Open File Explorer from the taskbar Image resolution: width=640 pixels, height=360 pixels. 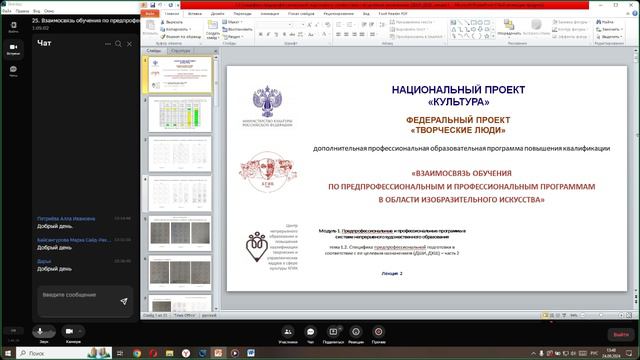tap(169, 353)
